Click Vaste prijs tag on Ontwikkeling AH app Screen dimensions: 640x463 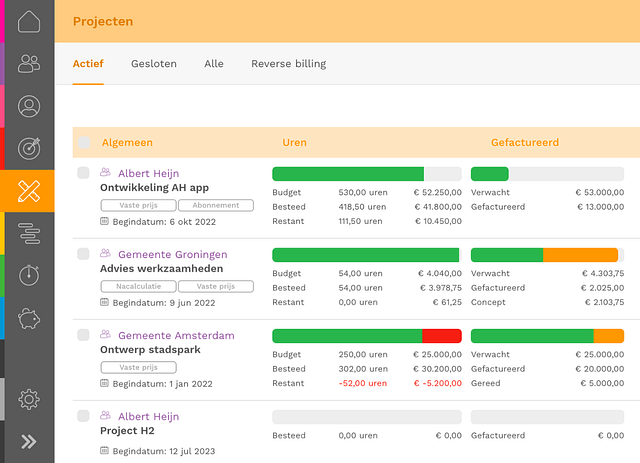138,205
